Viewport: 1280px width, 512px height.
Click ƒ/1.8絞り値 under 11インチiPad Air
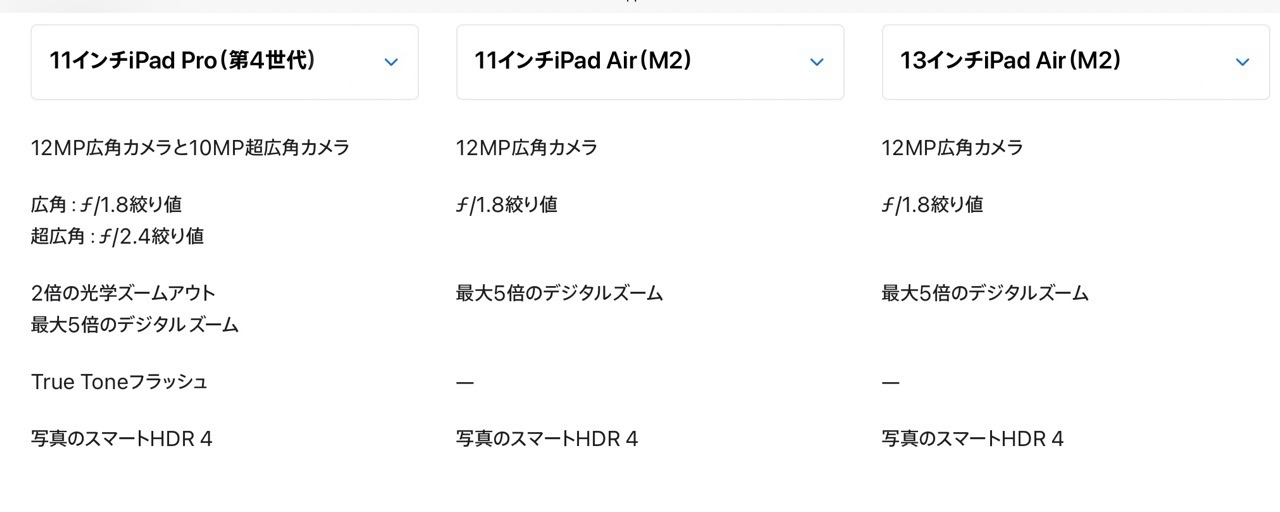tap(506, 205)
